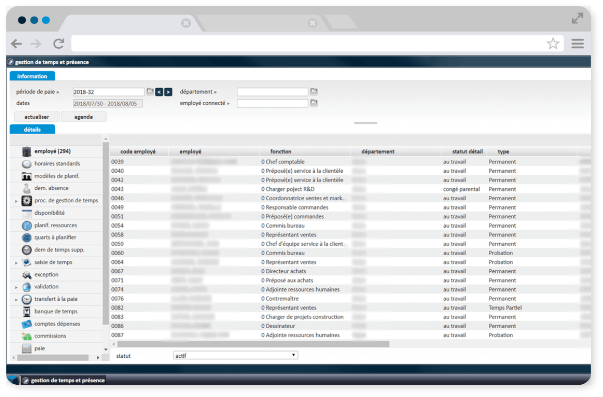The image size is (603, 397).
Task: Bookmark the page with the star icon
Action: pyautogui.click(x=553, y=43)
